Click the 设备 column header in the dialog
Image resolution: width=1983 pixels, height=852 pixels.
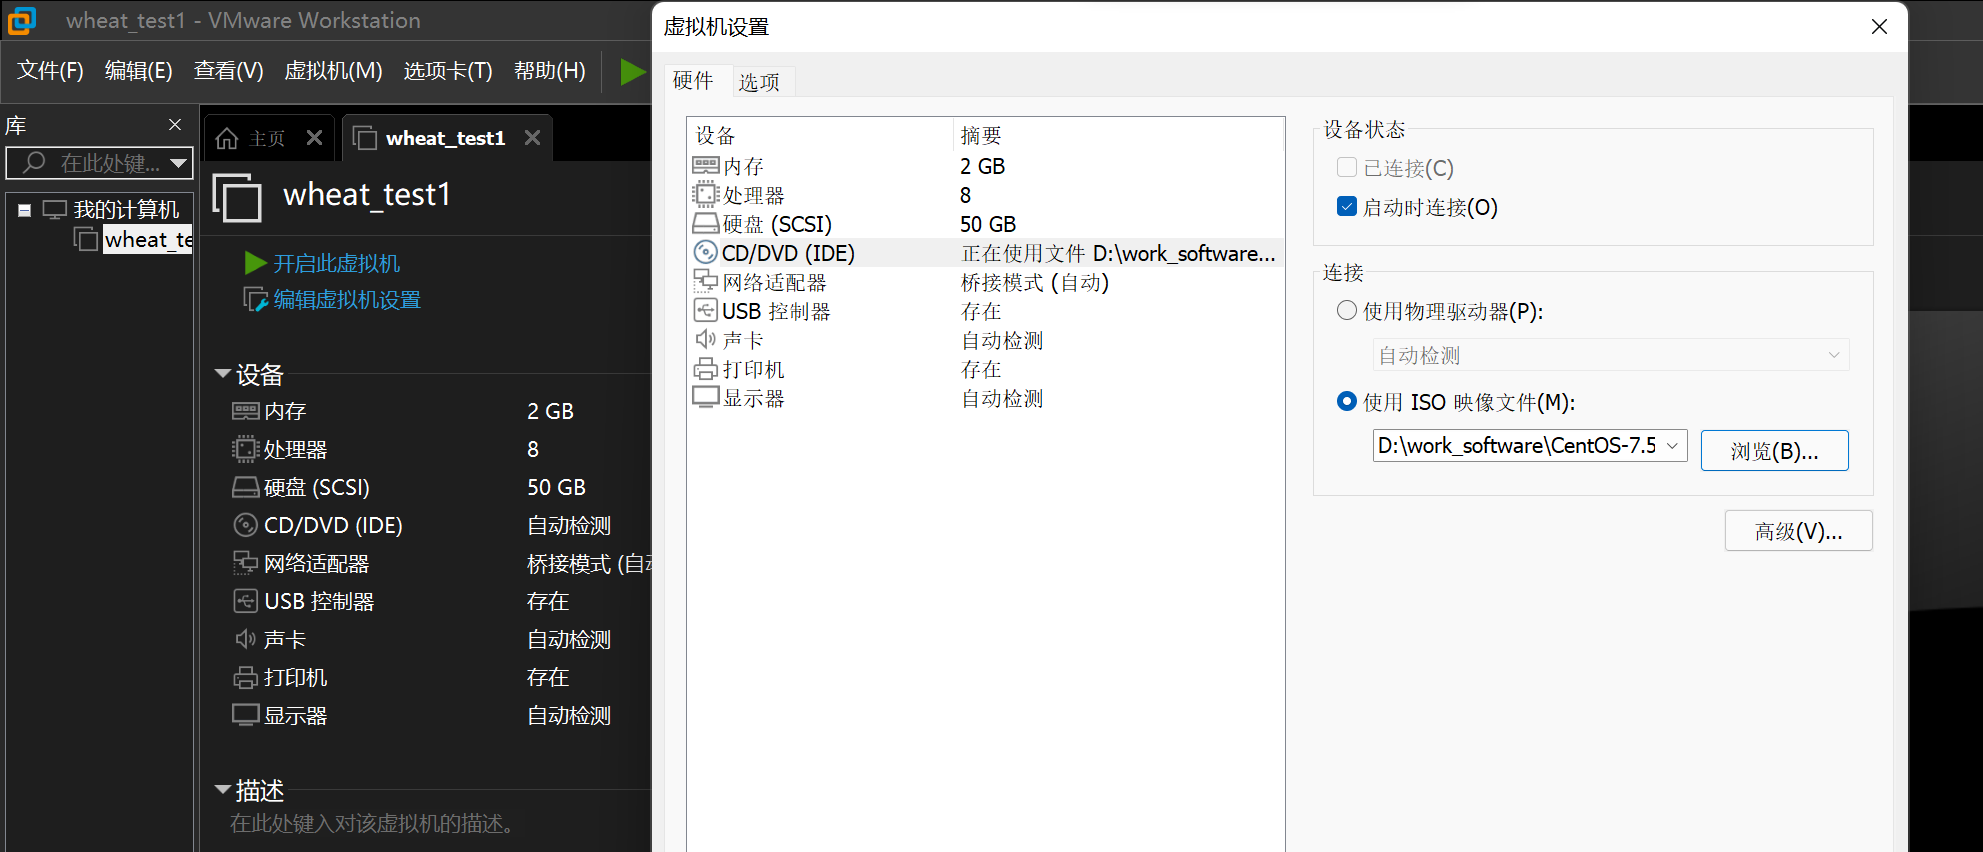(x=715, y=135)
